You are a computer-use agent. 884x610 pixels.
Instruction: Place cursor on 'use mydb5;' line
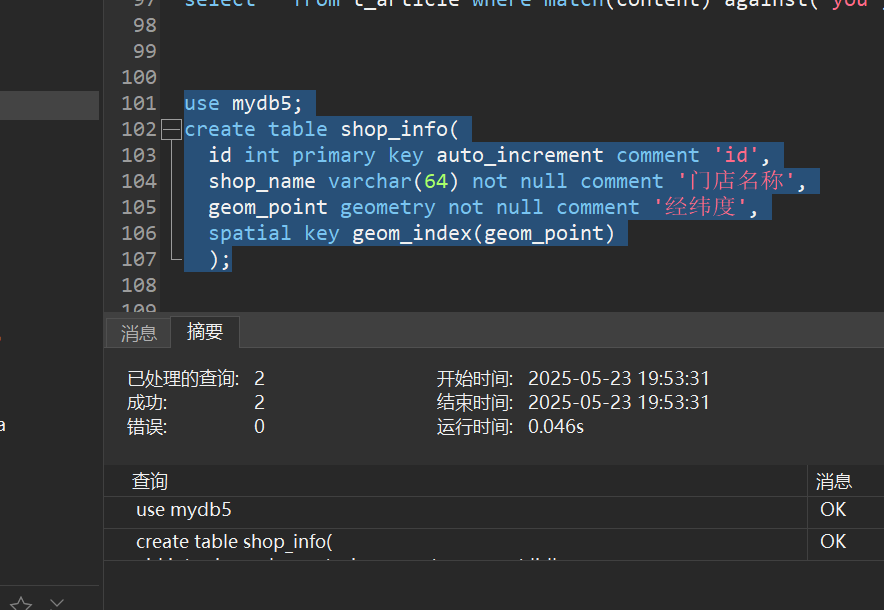point(243,104)
